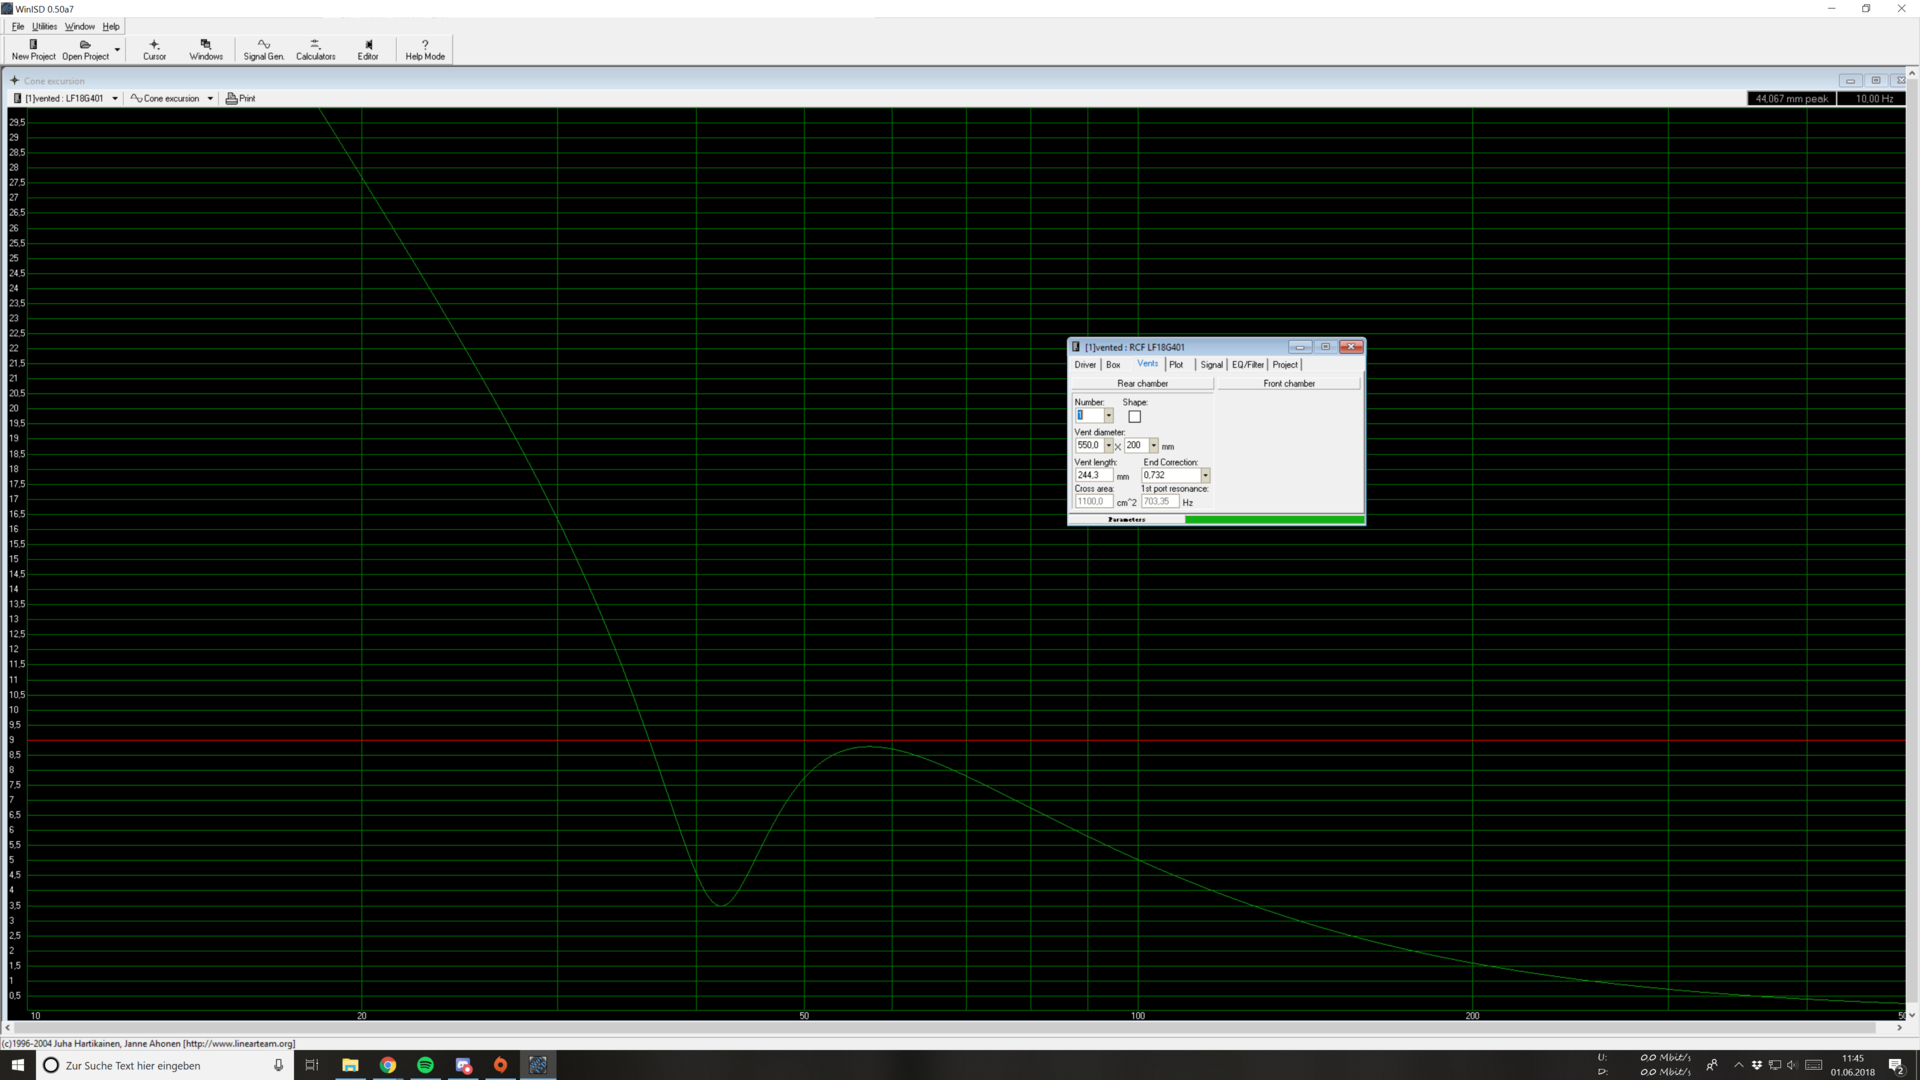Screen dimensions: 1920x1080
Task: Click the New Project toolbar icon
Action: tap(33, 45)
